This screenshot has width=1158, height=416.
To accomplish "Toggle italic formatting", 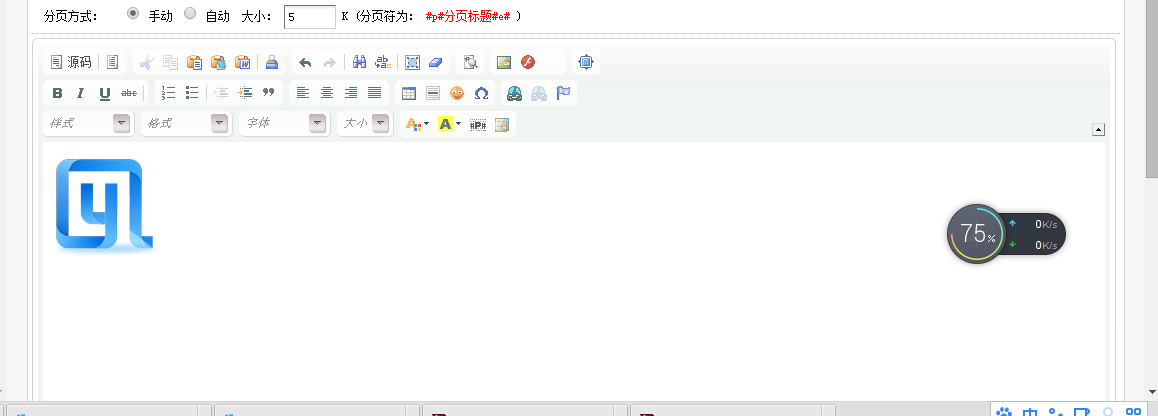I will (81, 93).
